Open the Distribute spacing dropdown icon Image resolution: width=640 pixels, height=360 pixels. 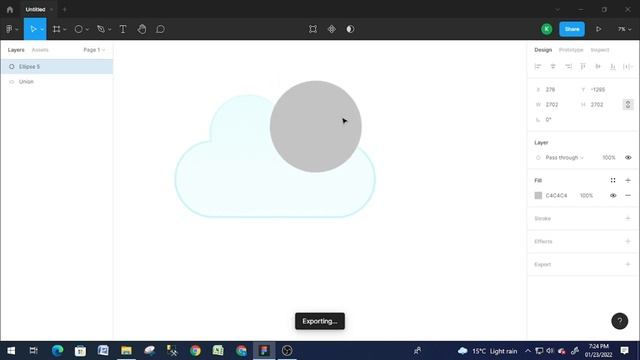(628, 67)
